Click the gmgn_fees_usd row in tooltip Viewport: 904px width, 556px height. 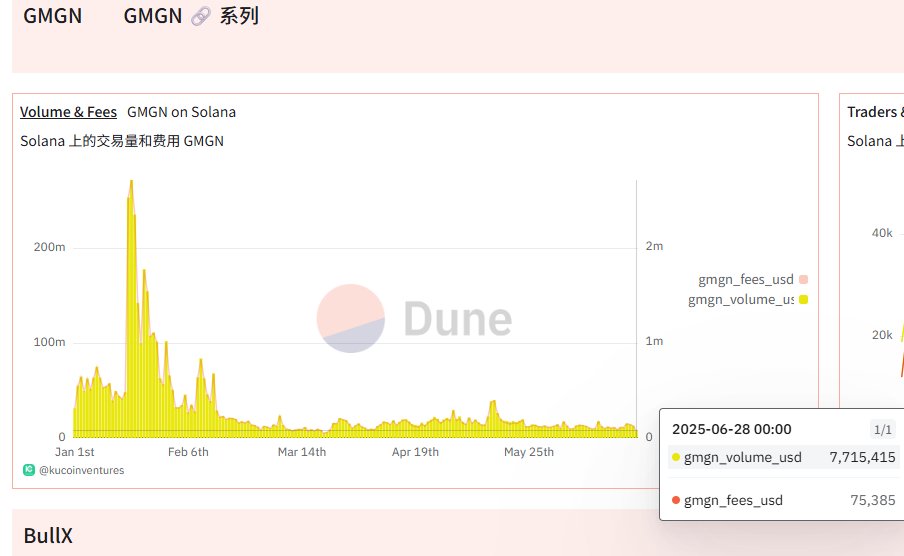[784, 500]
